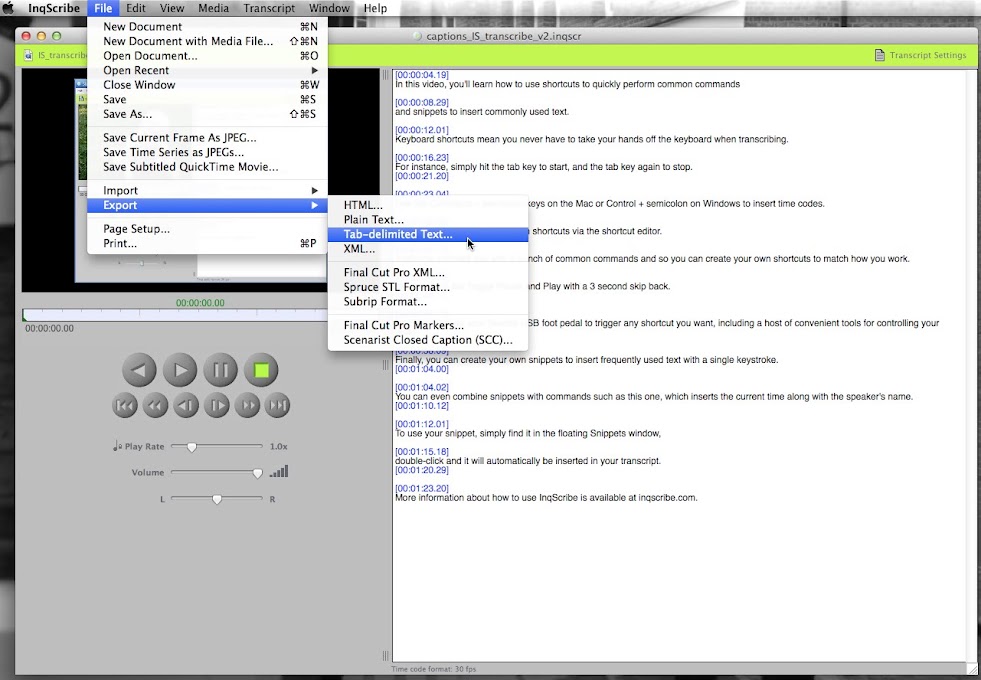Open the Transcript menu
The image size is (981, 680).
[269, 8]
